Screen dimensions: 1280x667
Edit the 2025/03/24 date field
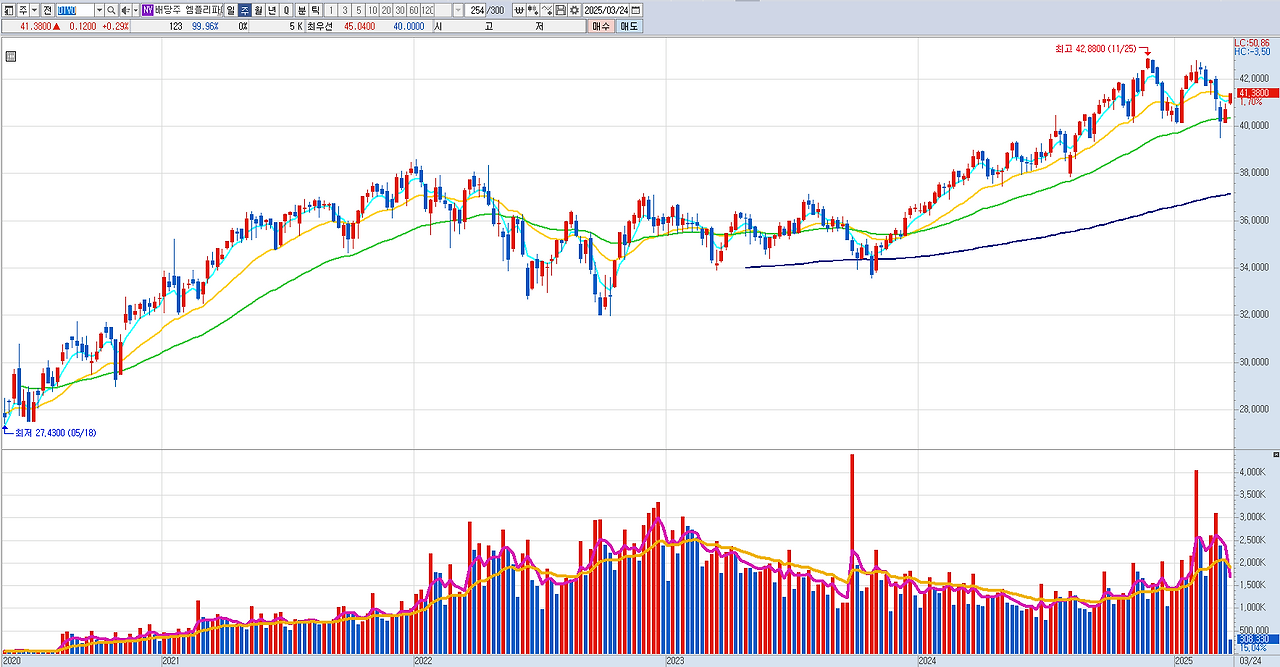[606, 10]
